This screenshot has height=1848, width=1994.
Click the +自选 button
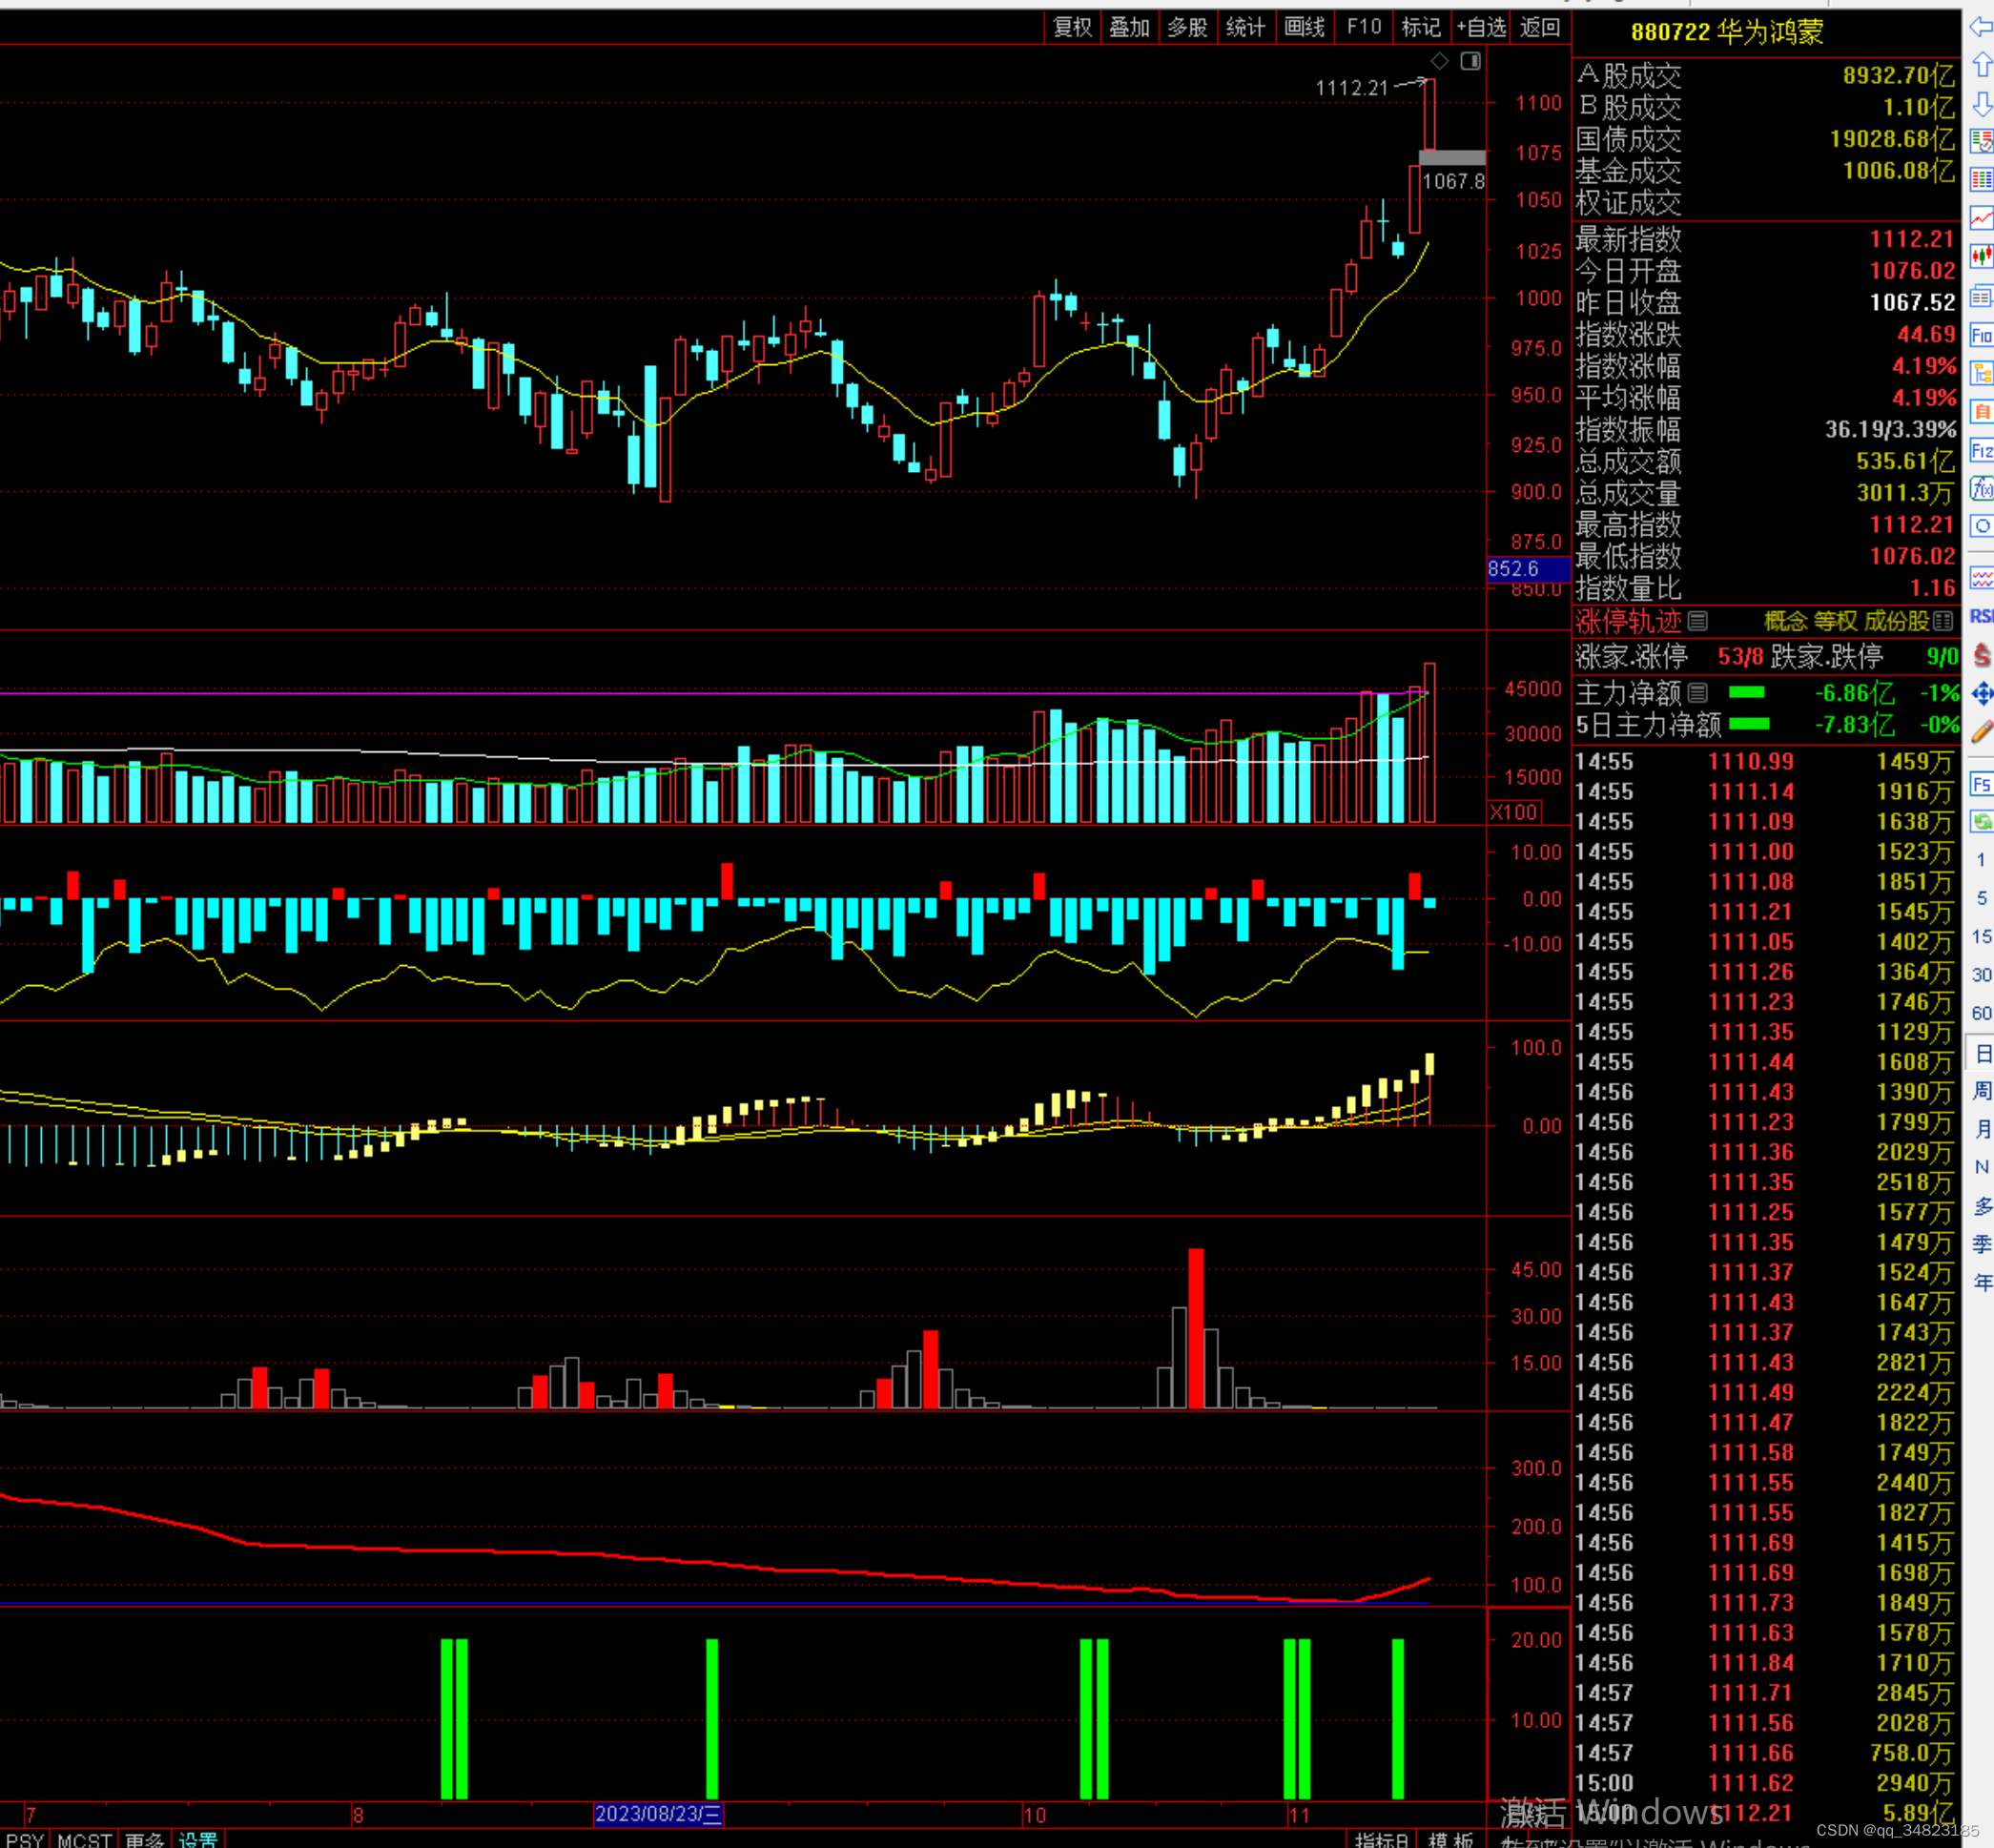click(1481, 27)
